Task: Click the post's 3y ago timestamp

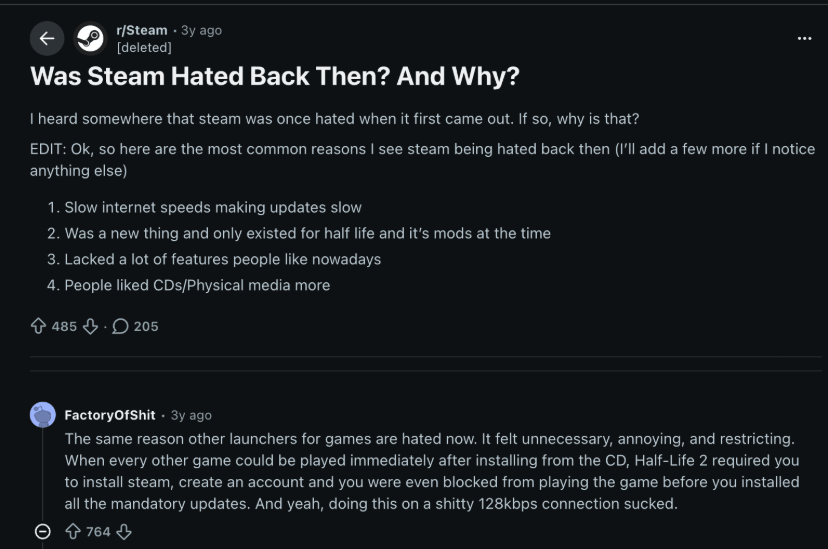Action: click(x=201, y=31)
